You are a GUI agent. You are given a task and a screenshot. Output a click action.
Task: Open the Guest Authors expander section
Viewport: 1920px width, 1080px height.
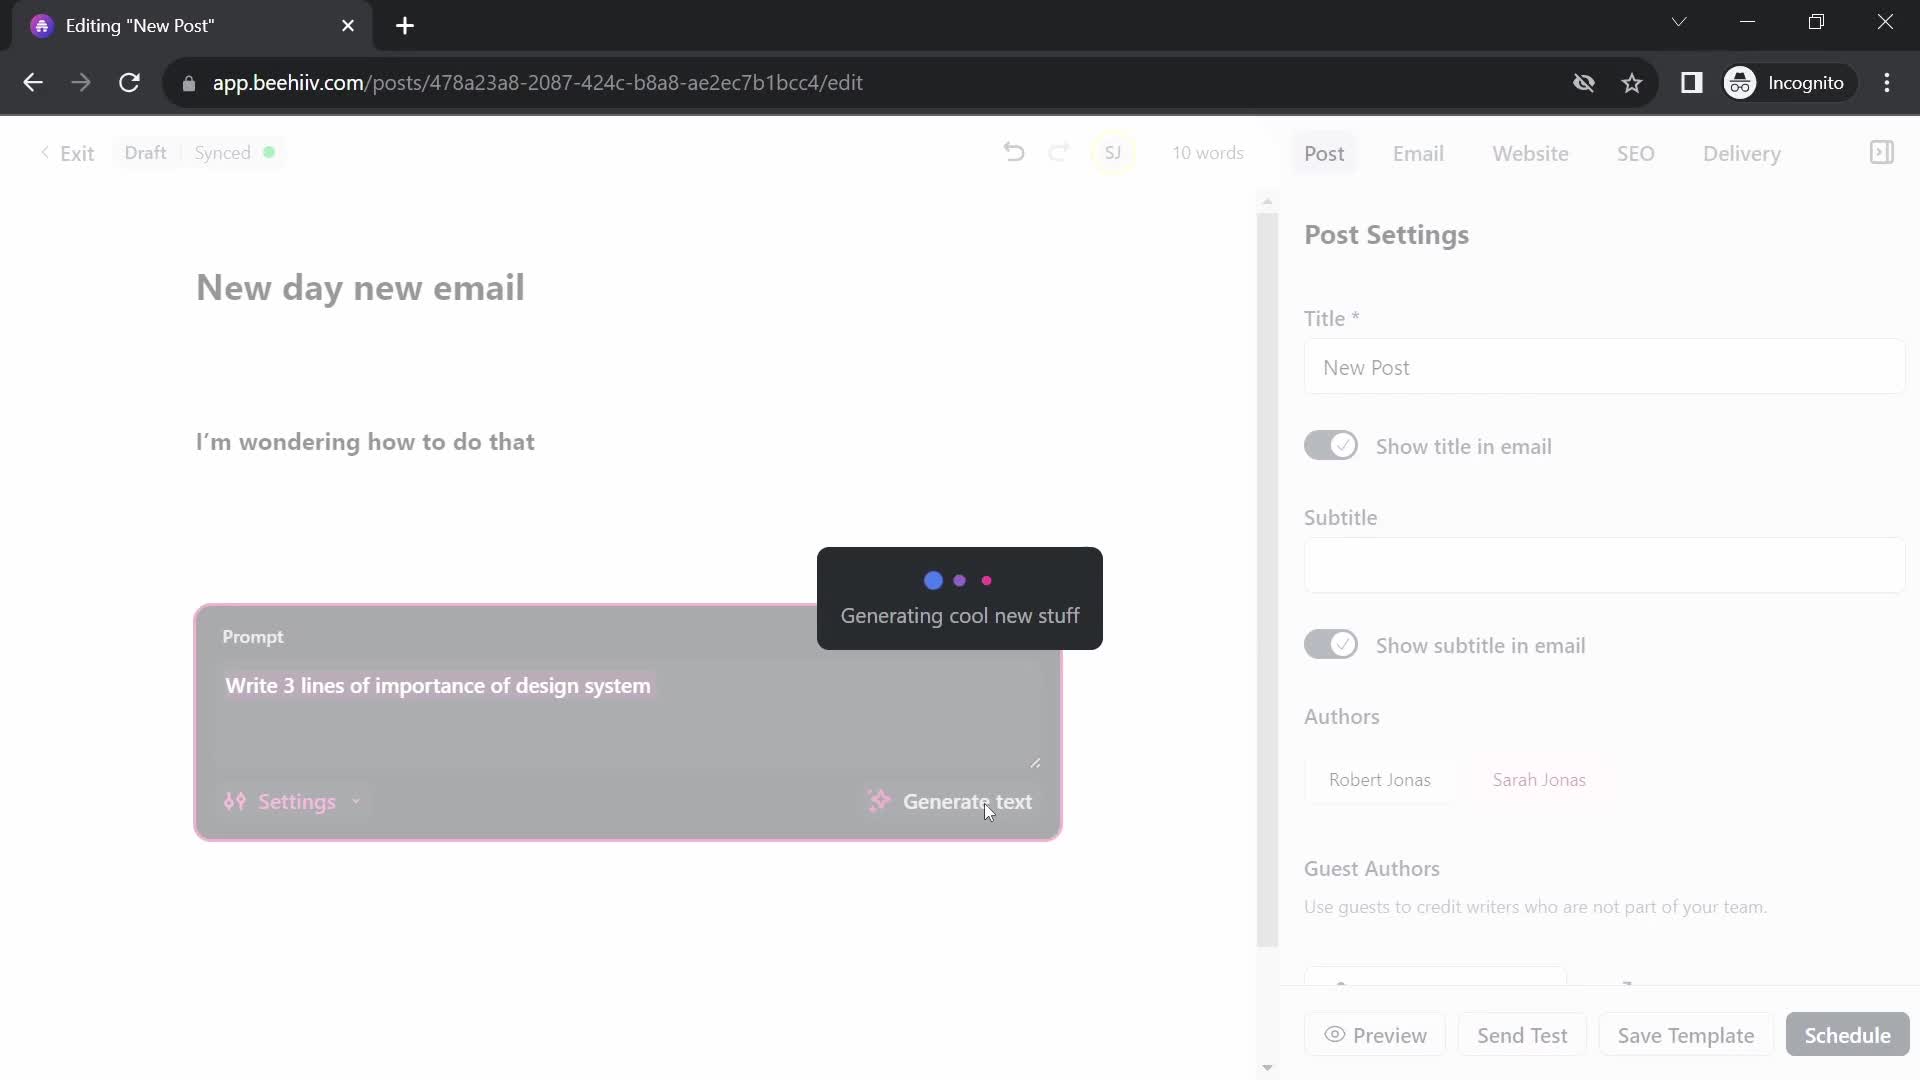(1373, 868)
